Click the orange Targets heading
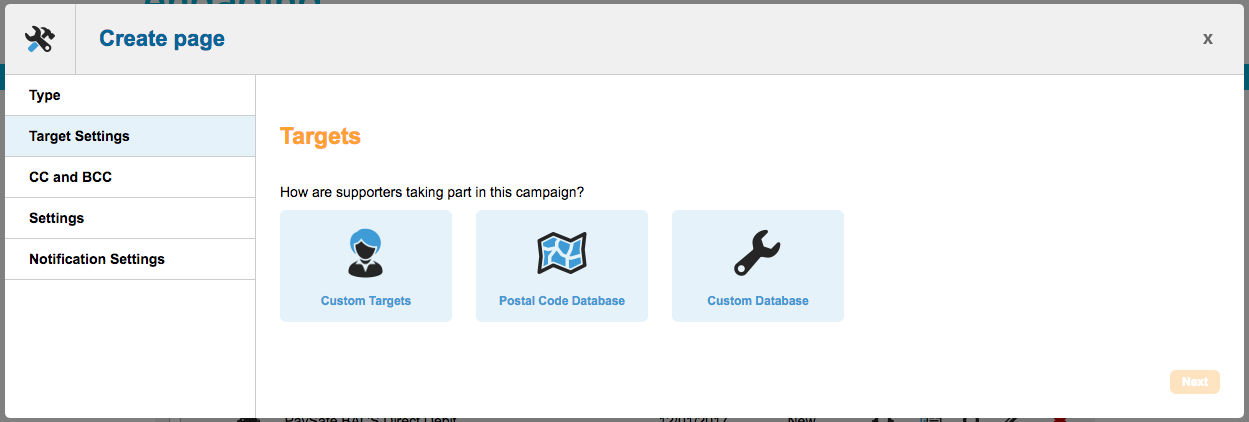The image size is (1249, 422). click(320, 136)
